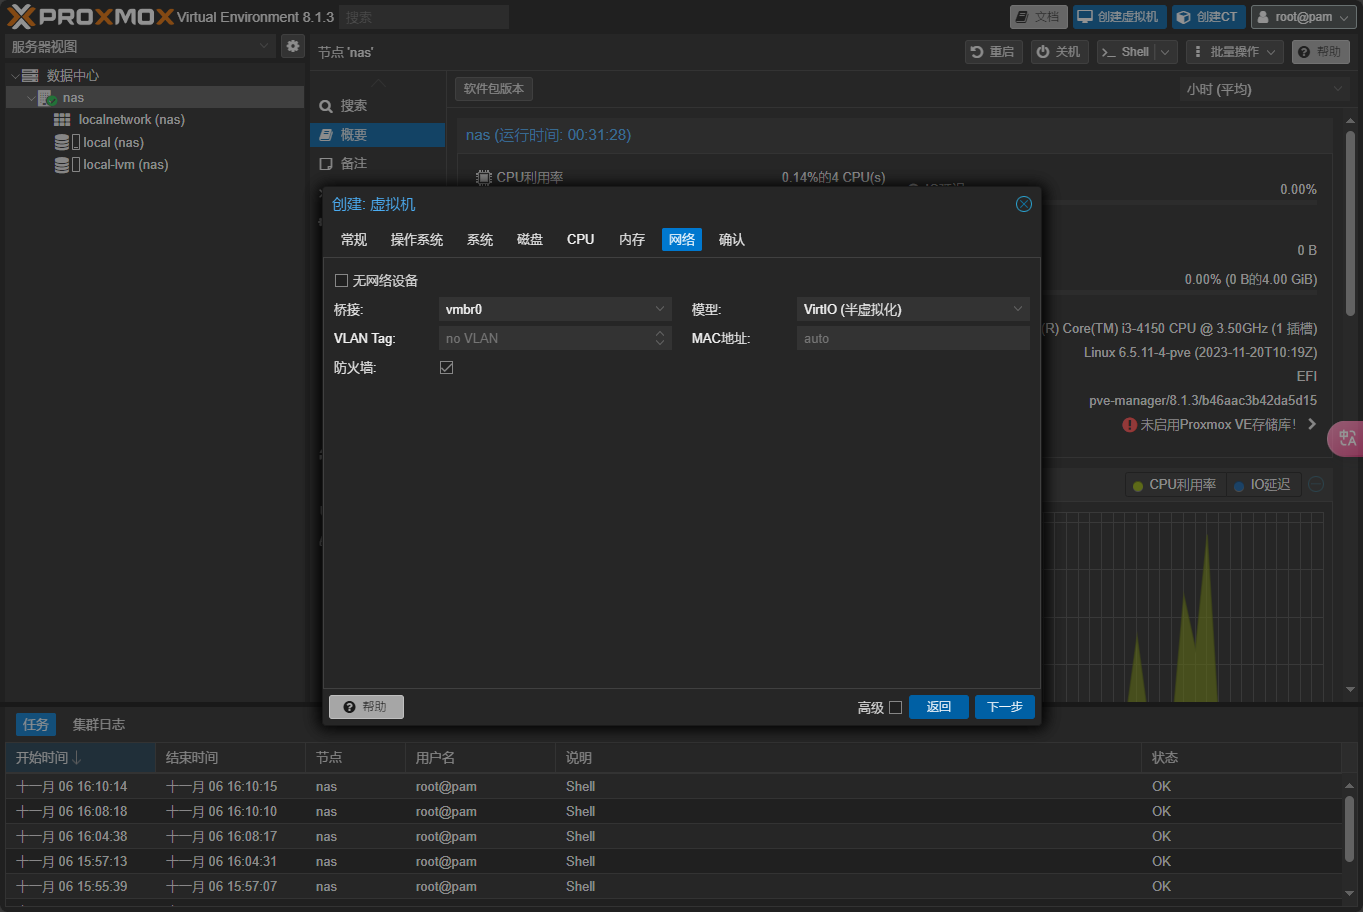
Task: Click the 下一步 next button
Action: point(1004,707)
